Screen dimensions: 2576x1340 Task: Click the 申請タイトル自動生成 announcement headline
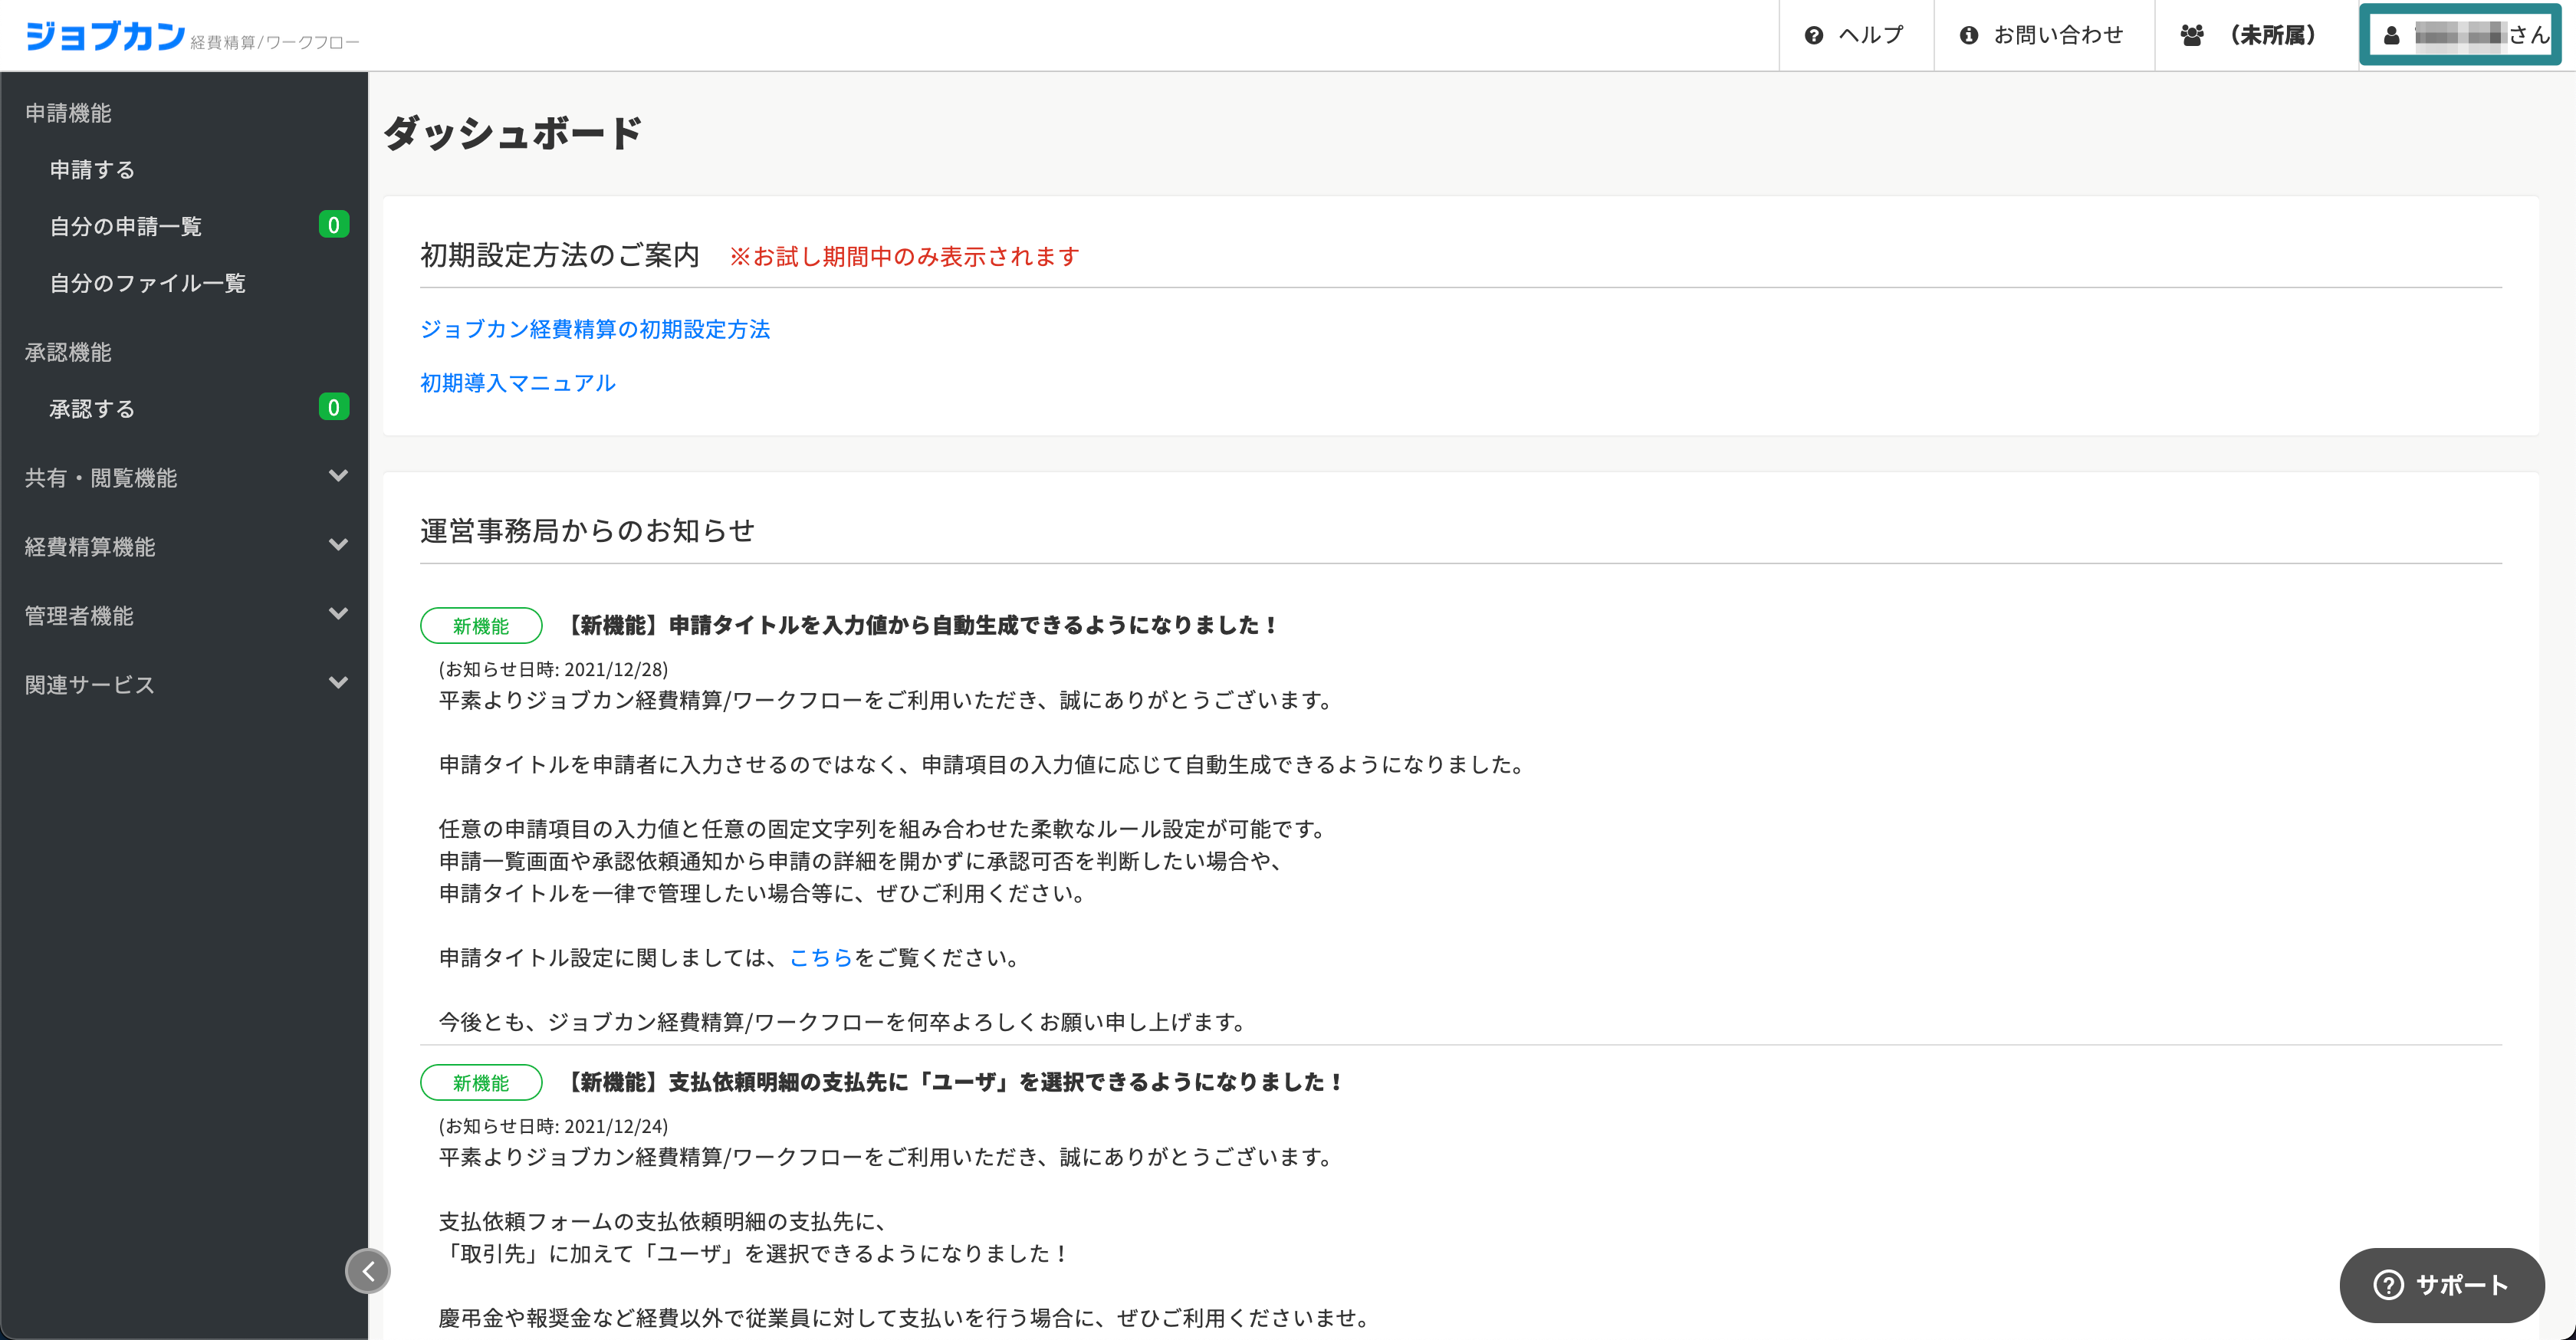click(920, 625)
